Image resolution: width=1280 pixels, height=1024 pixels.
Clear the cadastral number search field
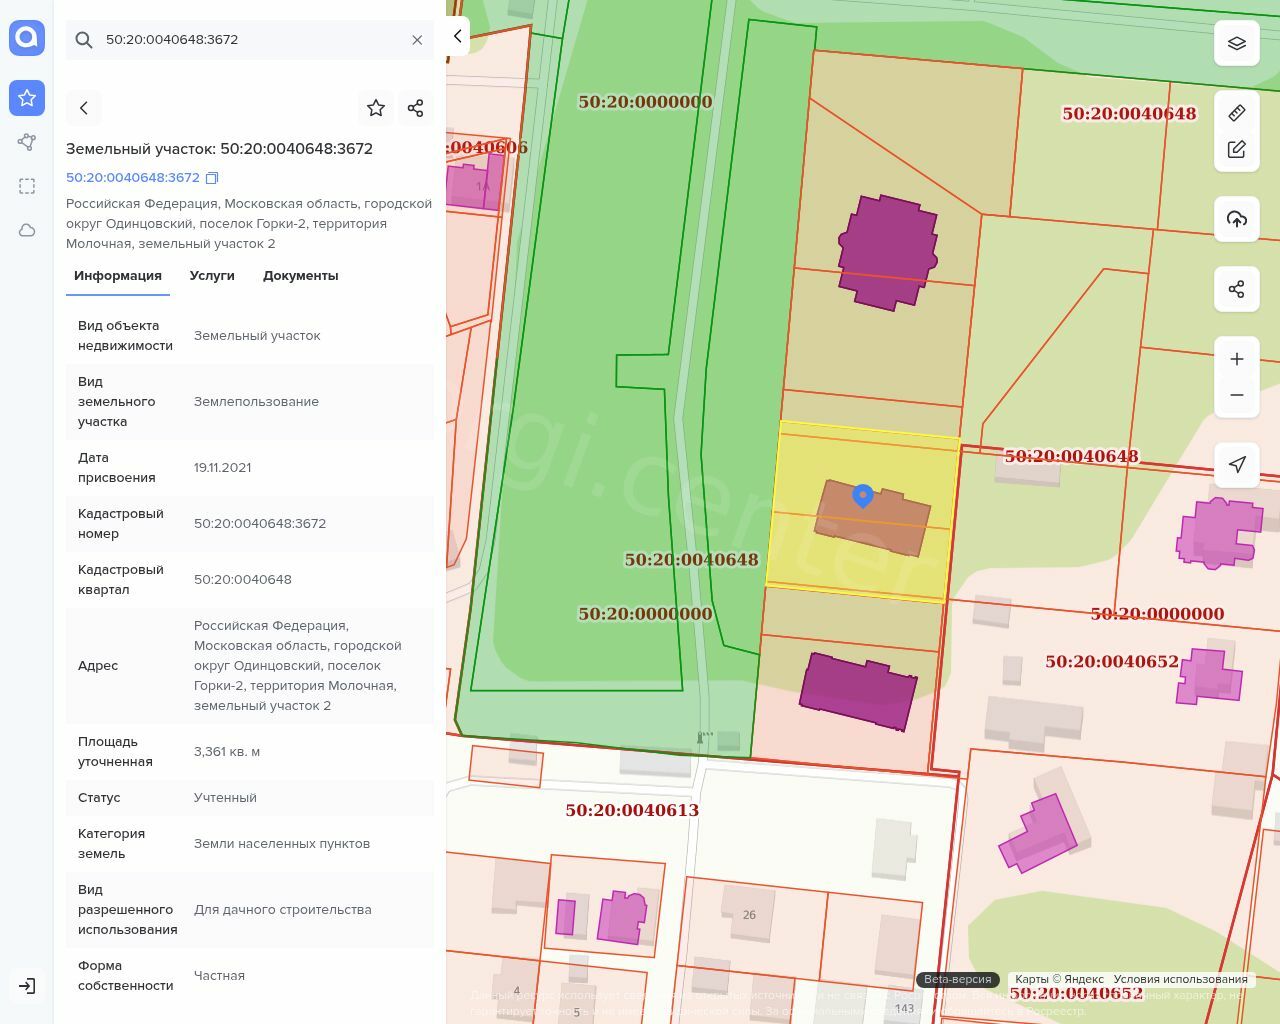pyautogui.click(x=417, y=40)
